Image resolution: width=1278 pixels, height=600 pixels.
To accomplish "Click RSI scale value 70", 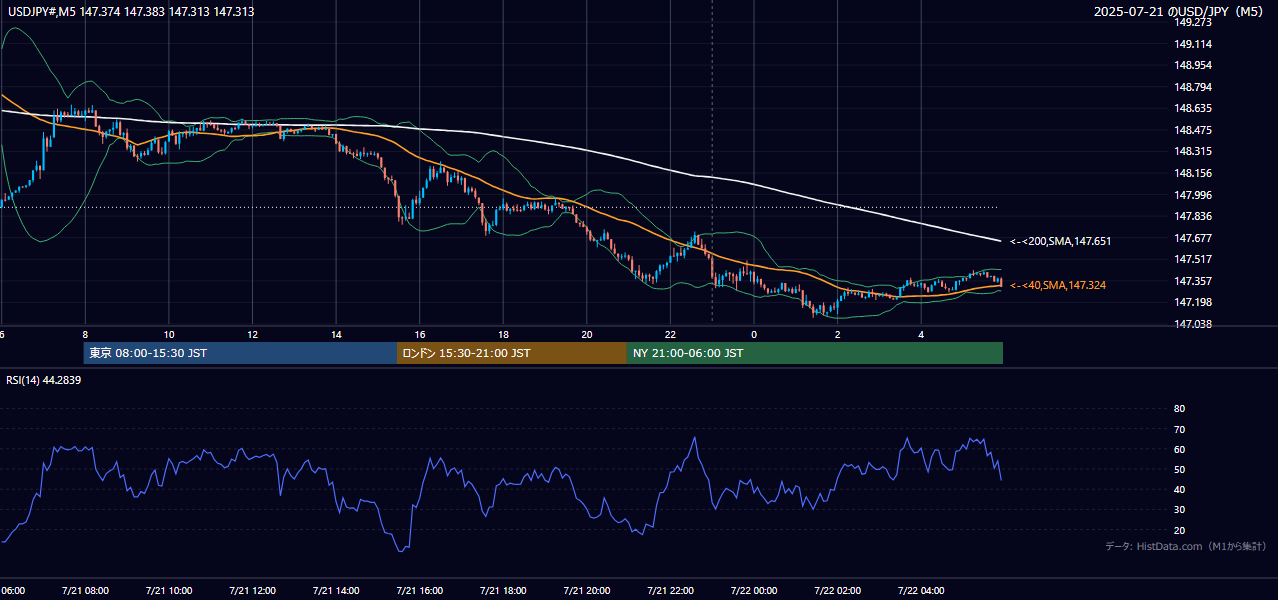I will point(1179,429).
